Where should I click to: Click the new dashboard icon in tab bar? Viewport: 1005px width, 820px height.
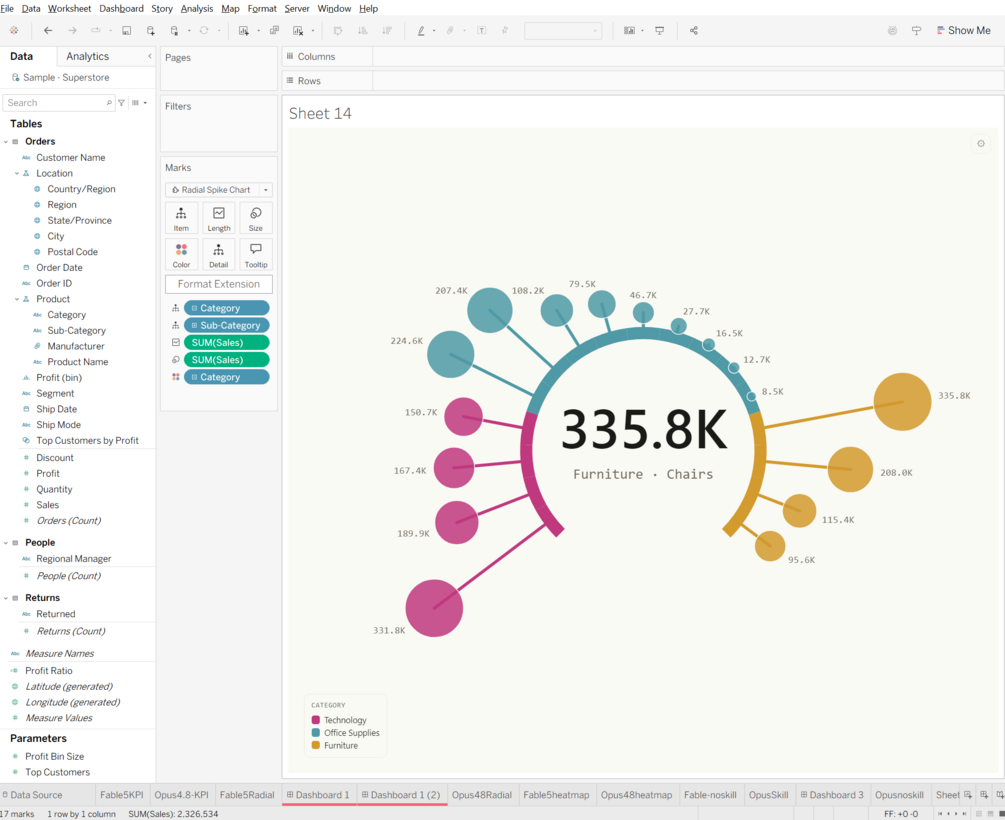pyautogui.click(x=984, y=795)
